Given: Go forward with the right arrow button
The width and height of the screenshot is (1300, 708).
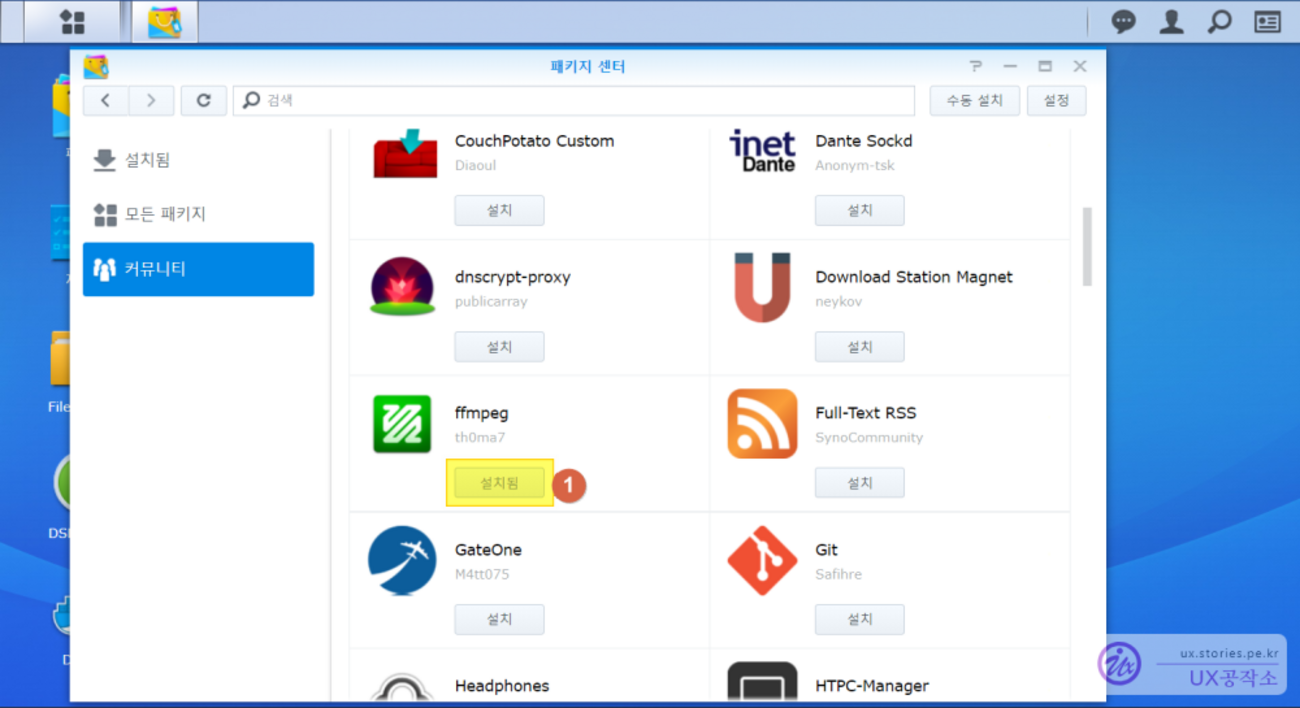Looking at the screenshot, I should [x=151, y=100].
